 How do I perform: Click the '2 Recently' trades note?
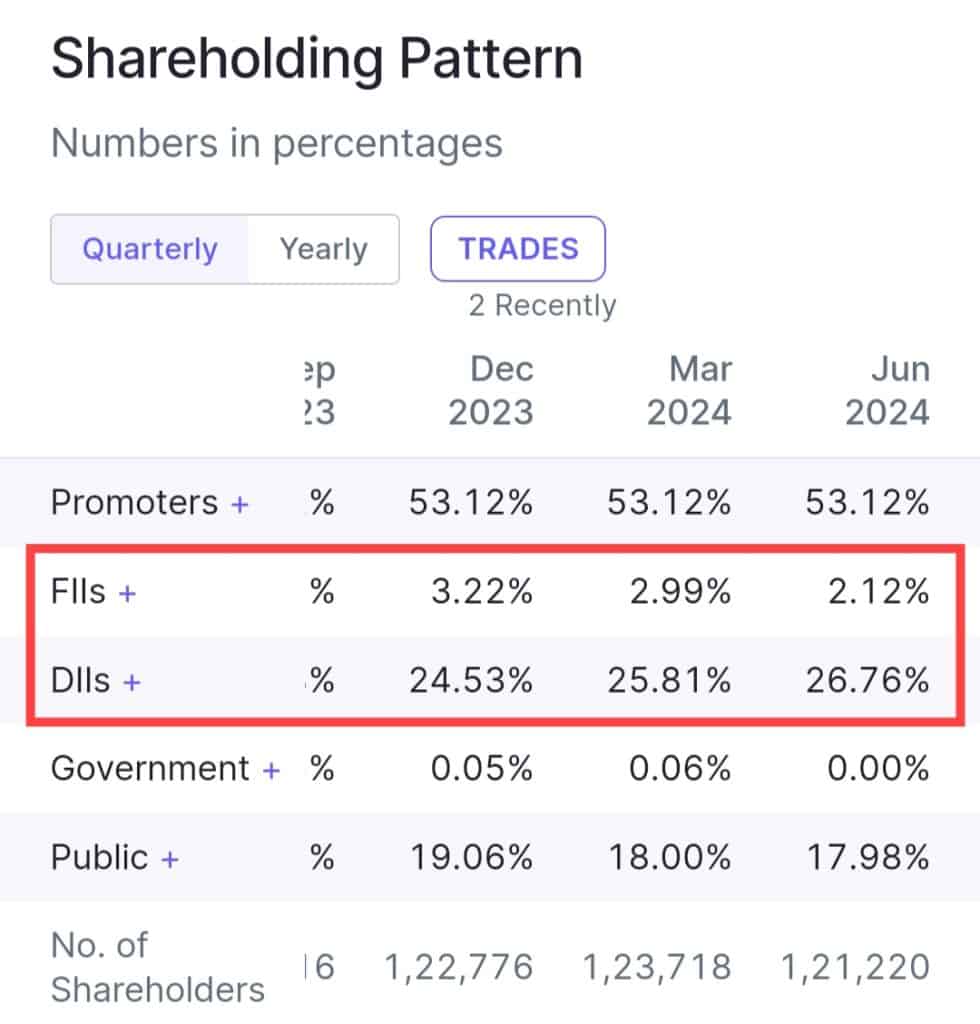point(542,306)
